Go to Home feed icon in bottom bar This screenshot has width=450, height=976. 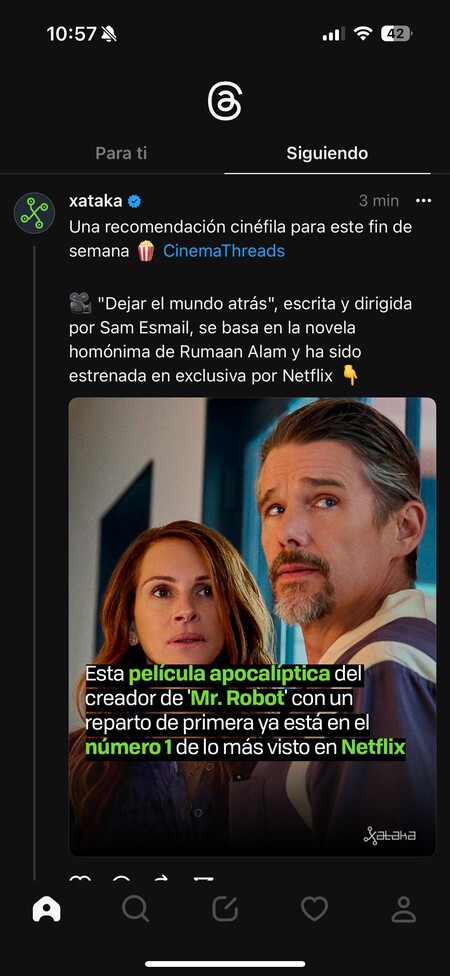point(47,909)
